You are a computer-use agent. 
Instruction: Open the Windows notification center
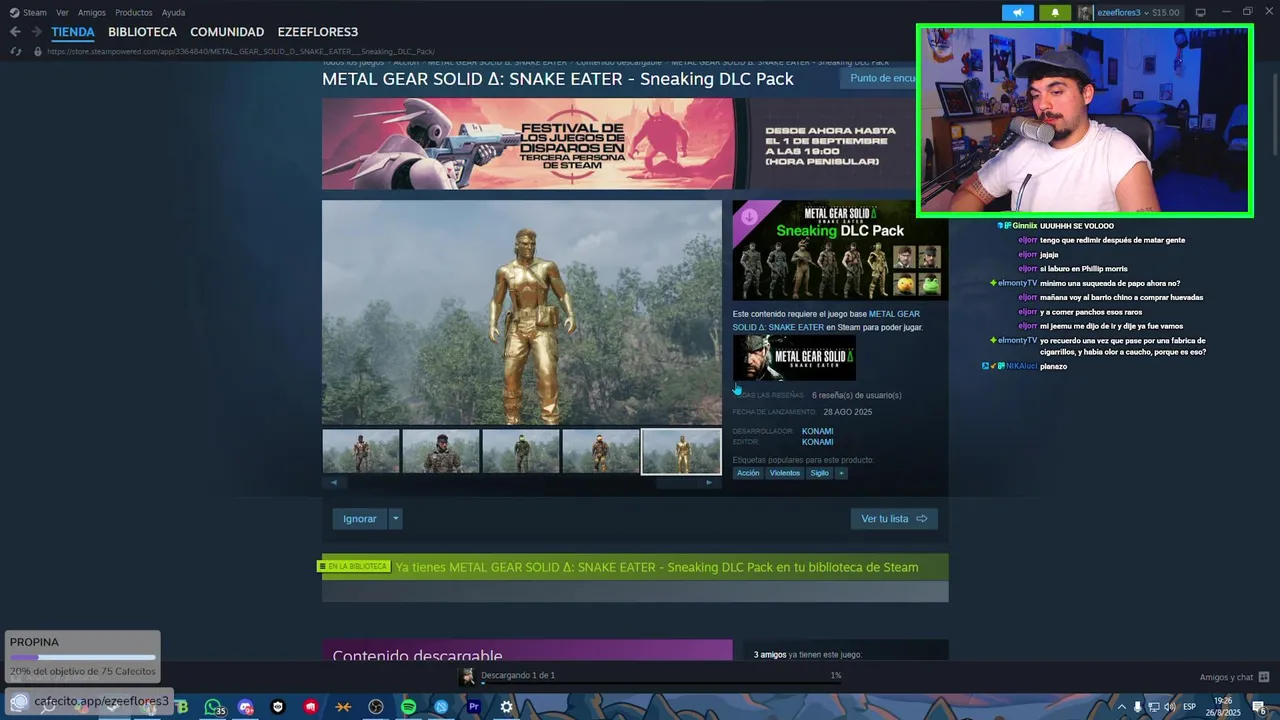[x=1259, y=707]
